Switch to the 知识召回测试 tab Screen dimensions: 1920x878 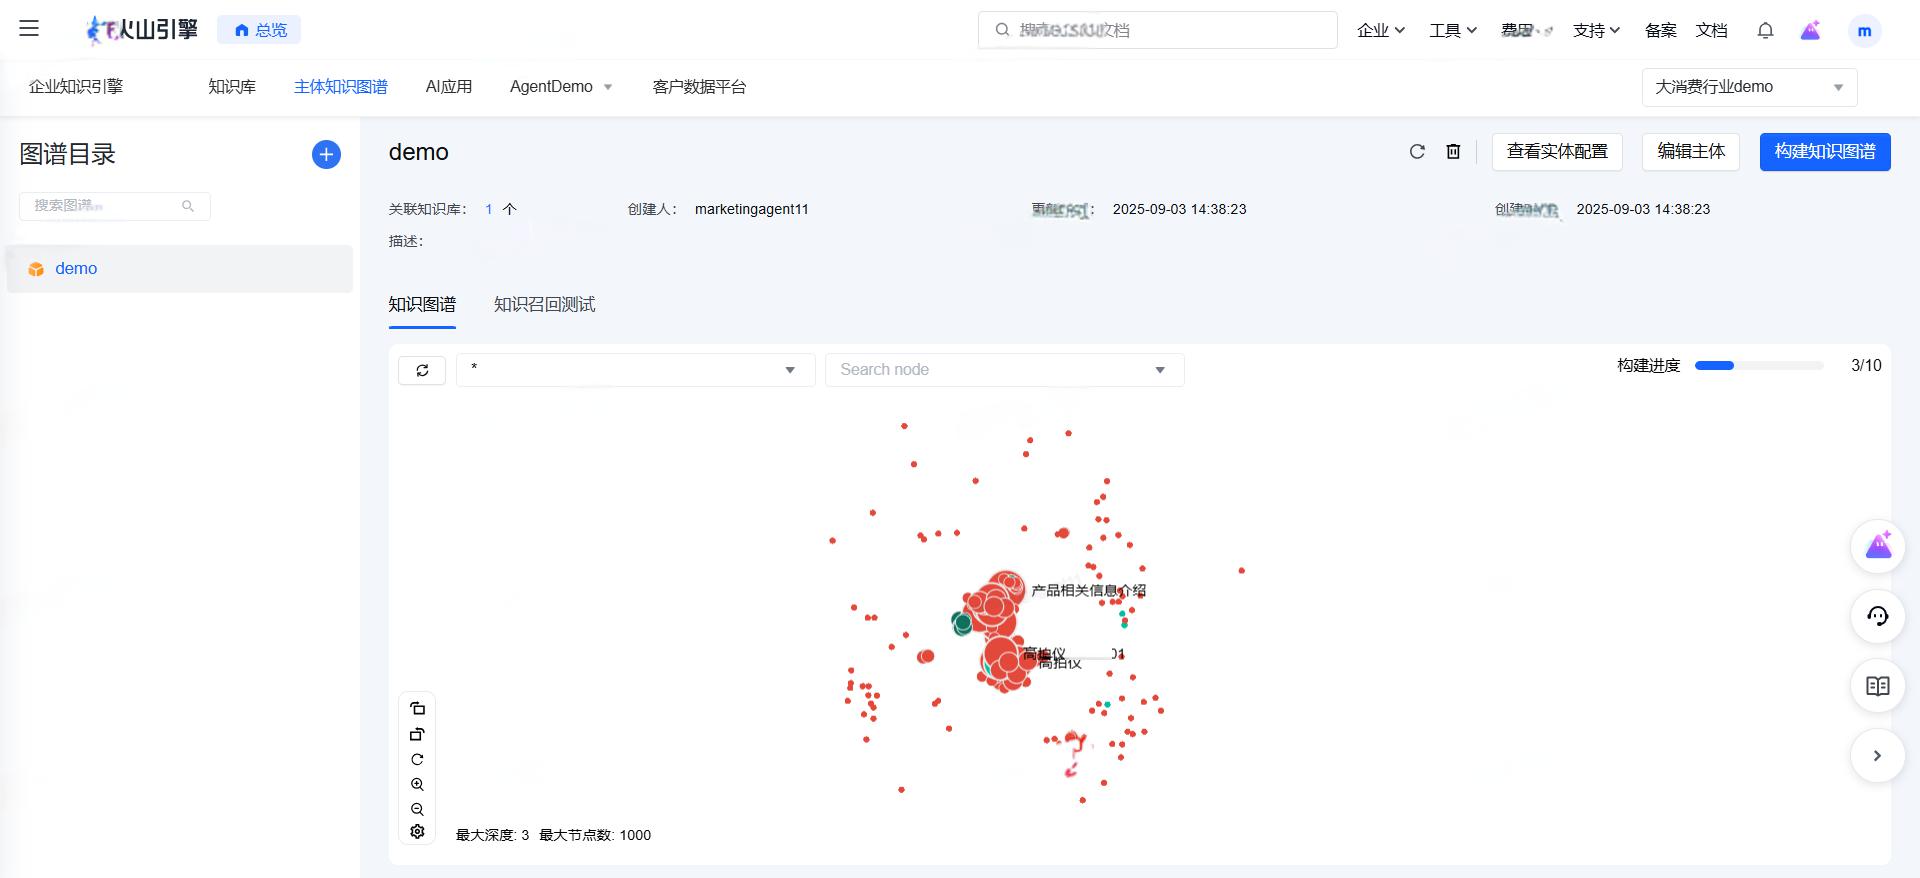pos(545,305)
